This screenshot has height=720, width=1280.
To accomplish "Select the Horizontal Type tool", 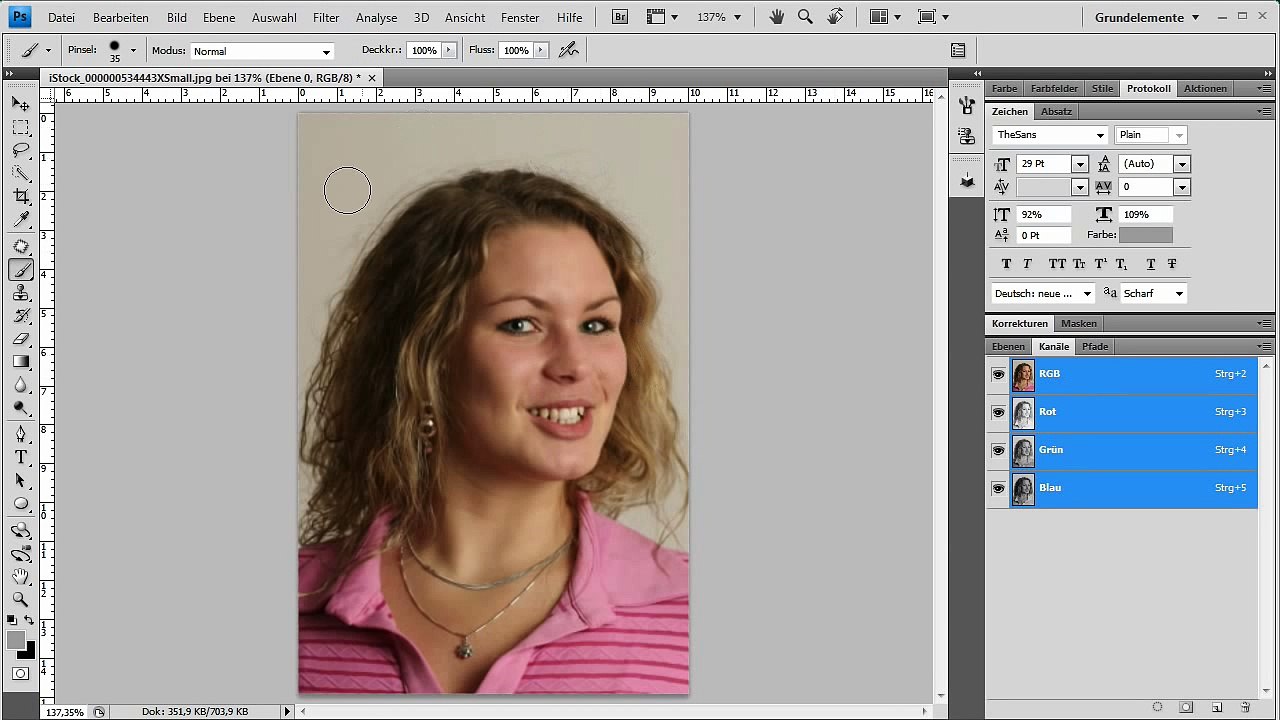I will click(21, 457).
